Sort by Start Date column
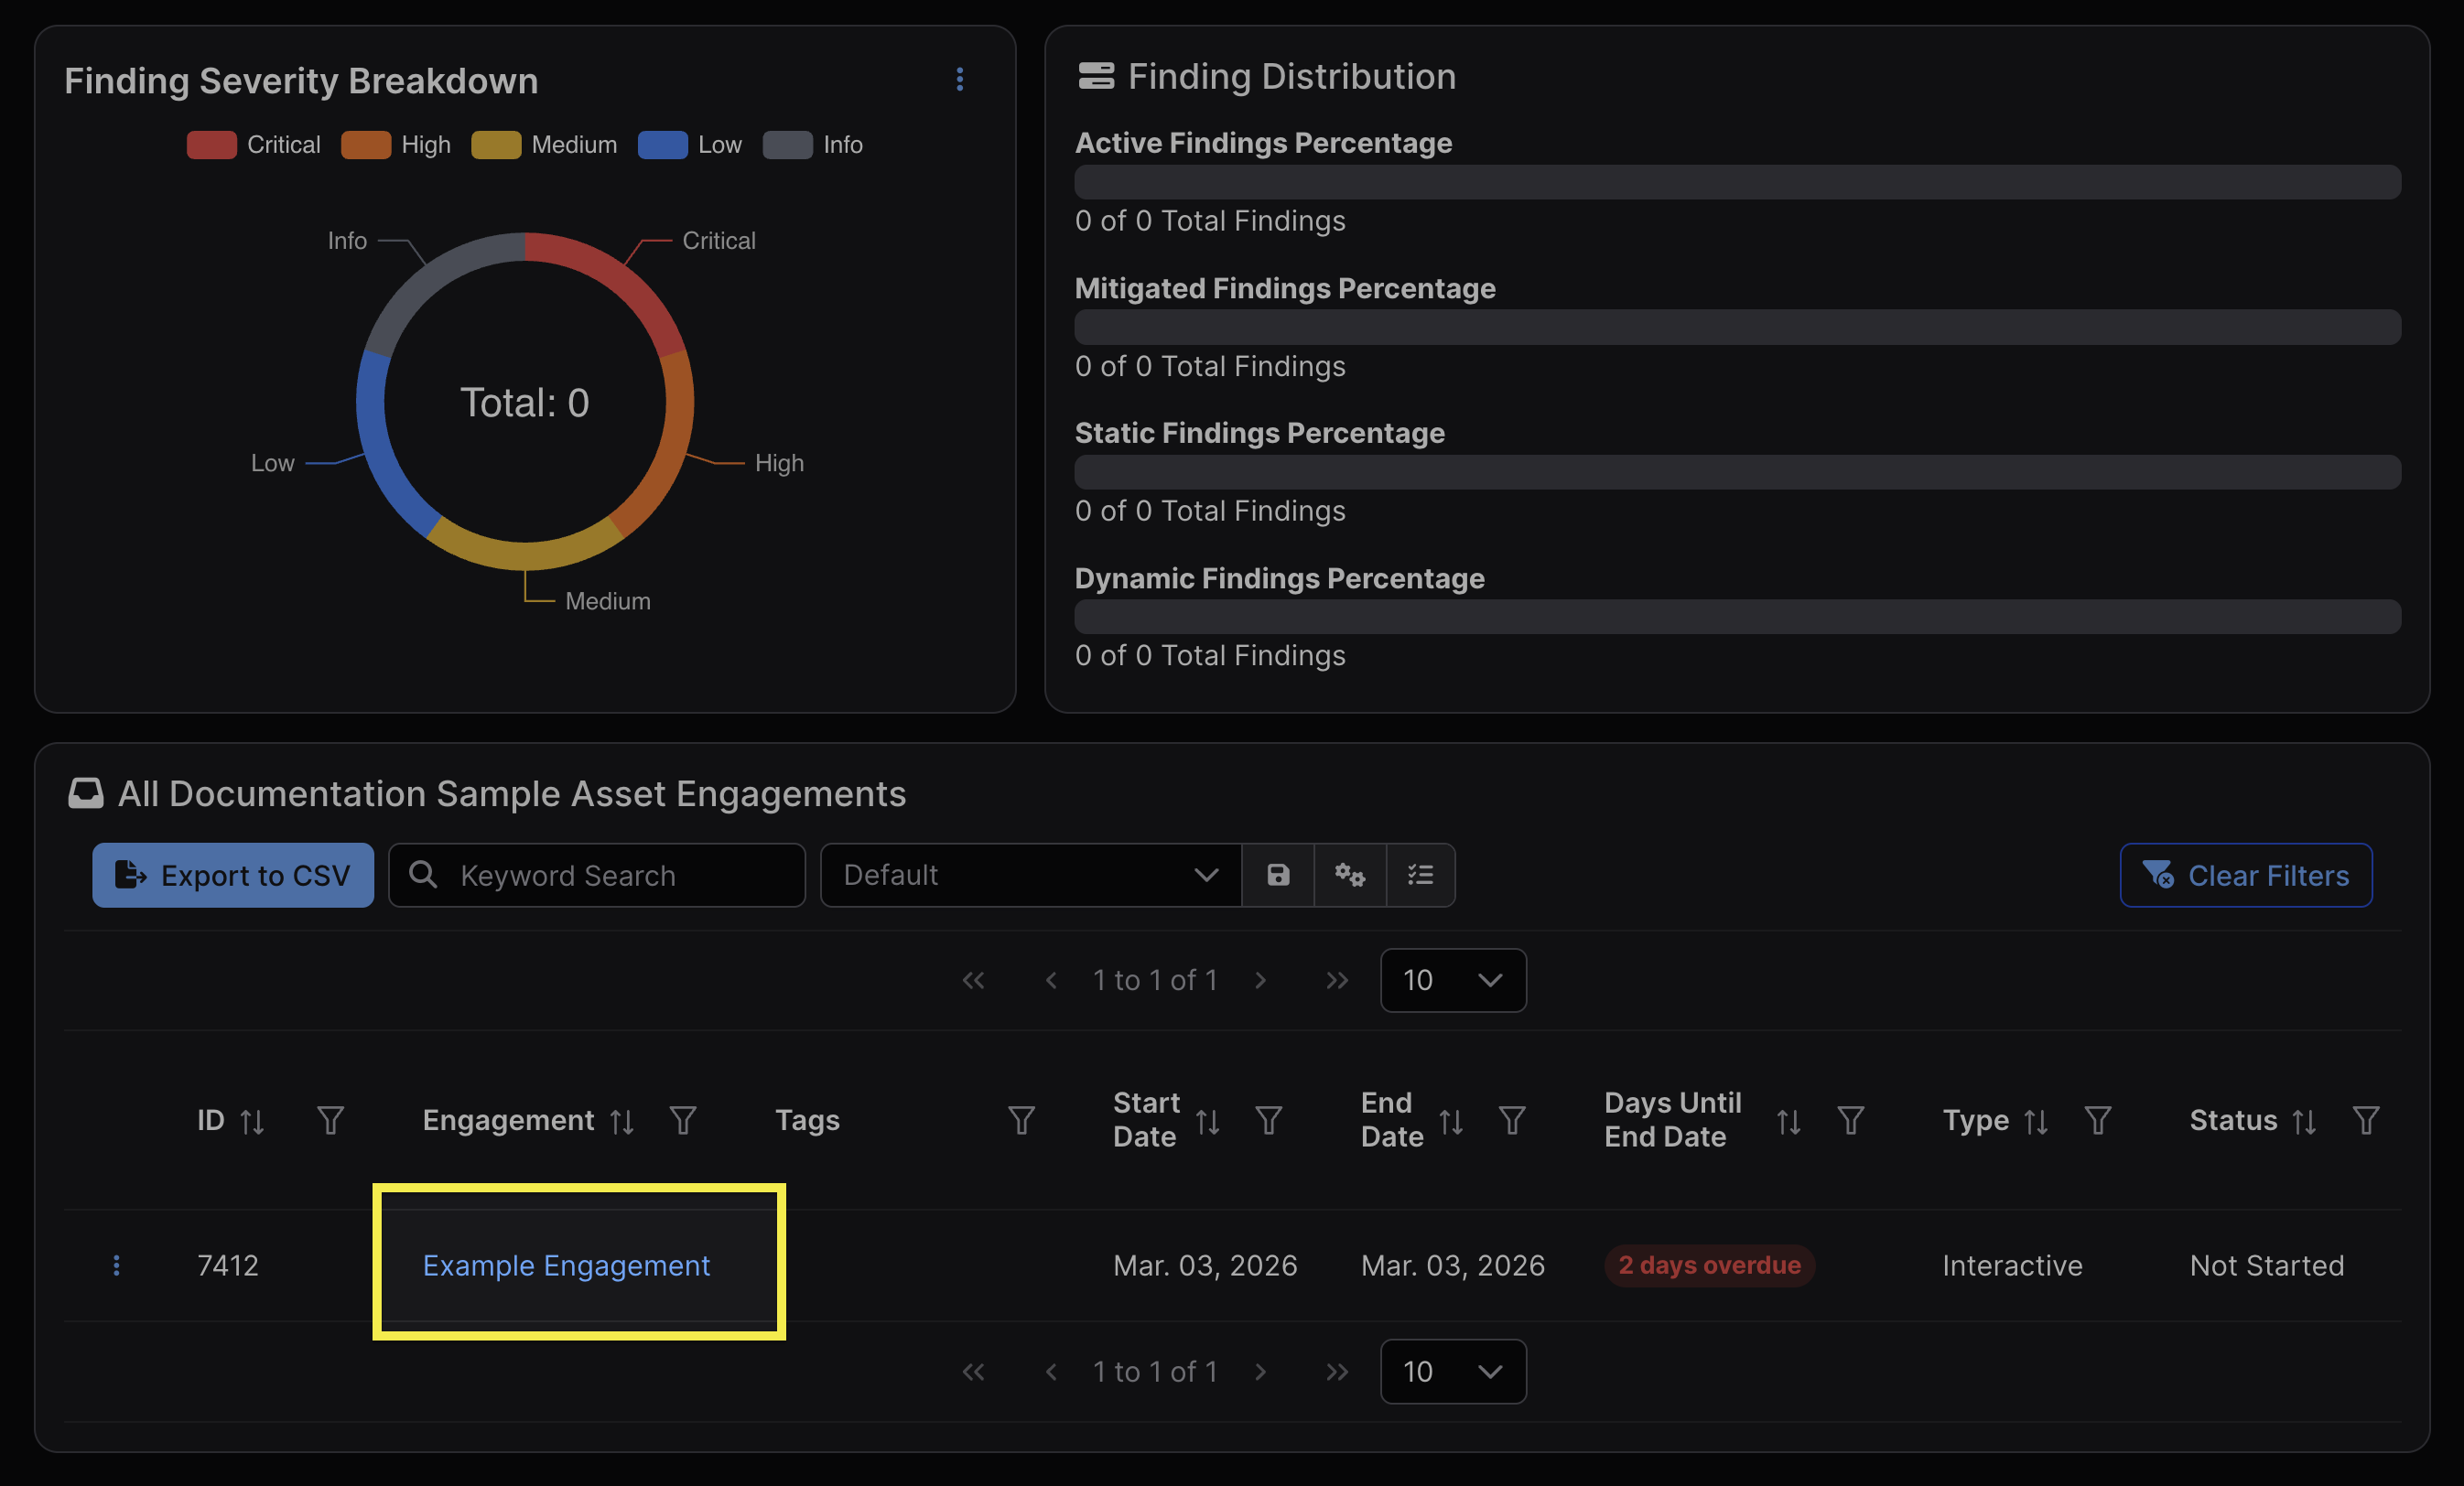The image size is (2464, 1486). (1207, 1122)
